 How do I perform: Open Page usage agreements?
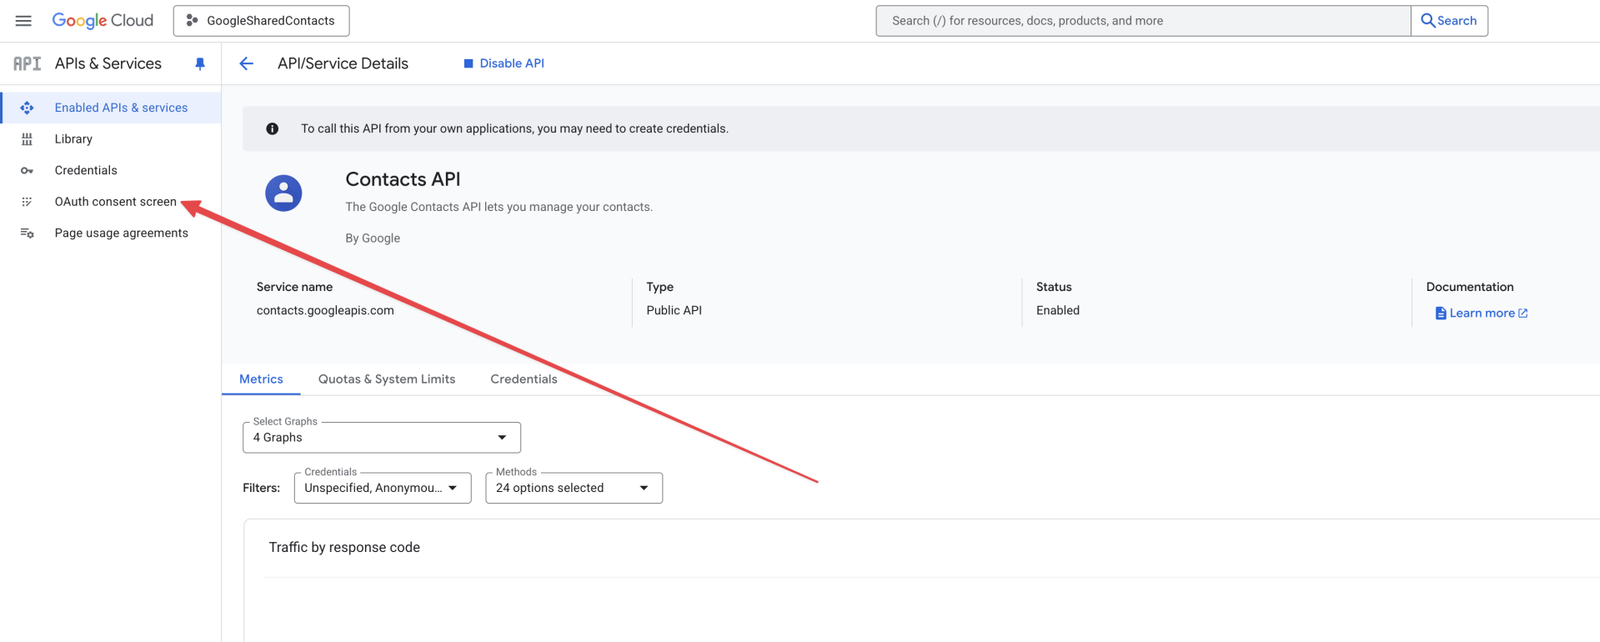coord(121,233)
